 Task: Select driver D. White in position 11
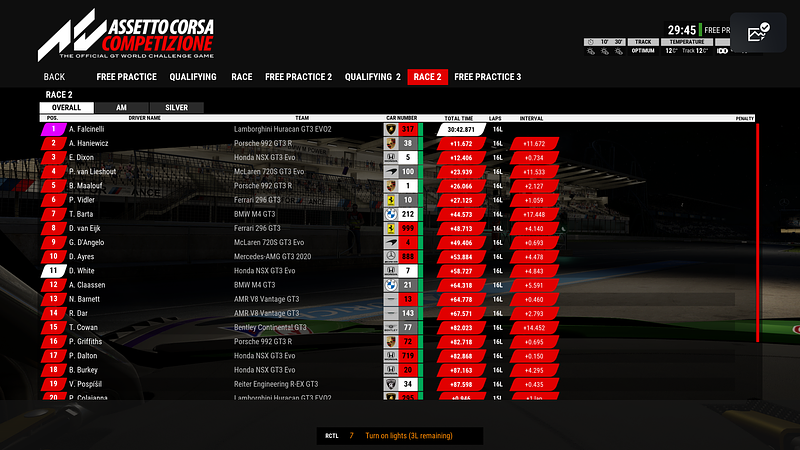[81, 271]
